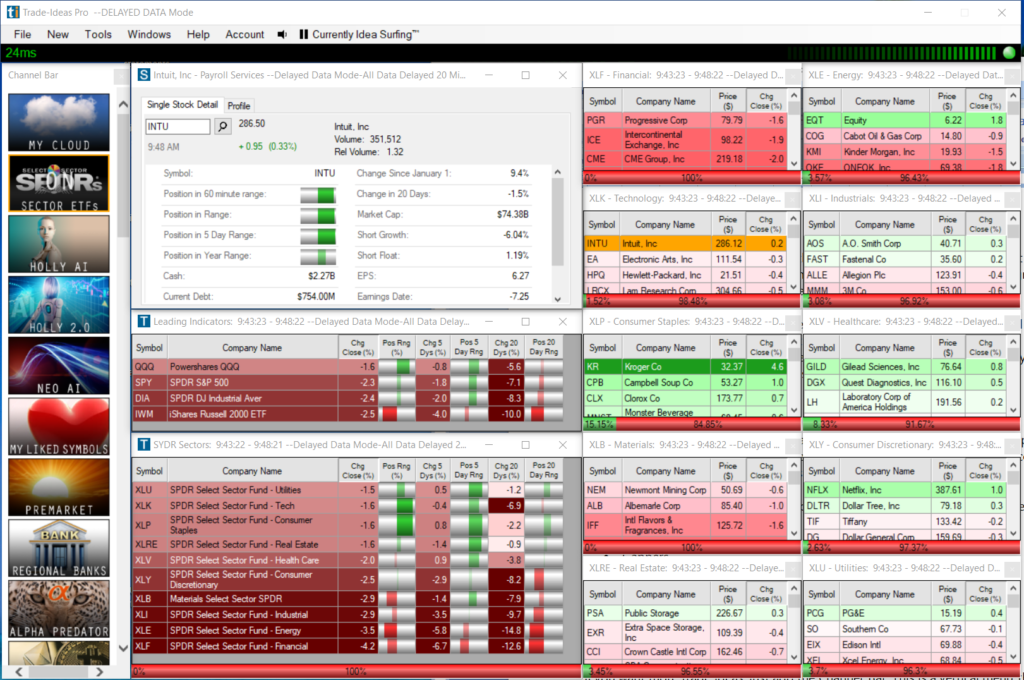Select the XLE Energy row in SYDR Sectors
The width and height of the screenshot is (1024, 680).
point(348,630)
